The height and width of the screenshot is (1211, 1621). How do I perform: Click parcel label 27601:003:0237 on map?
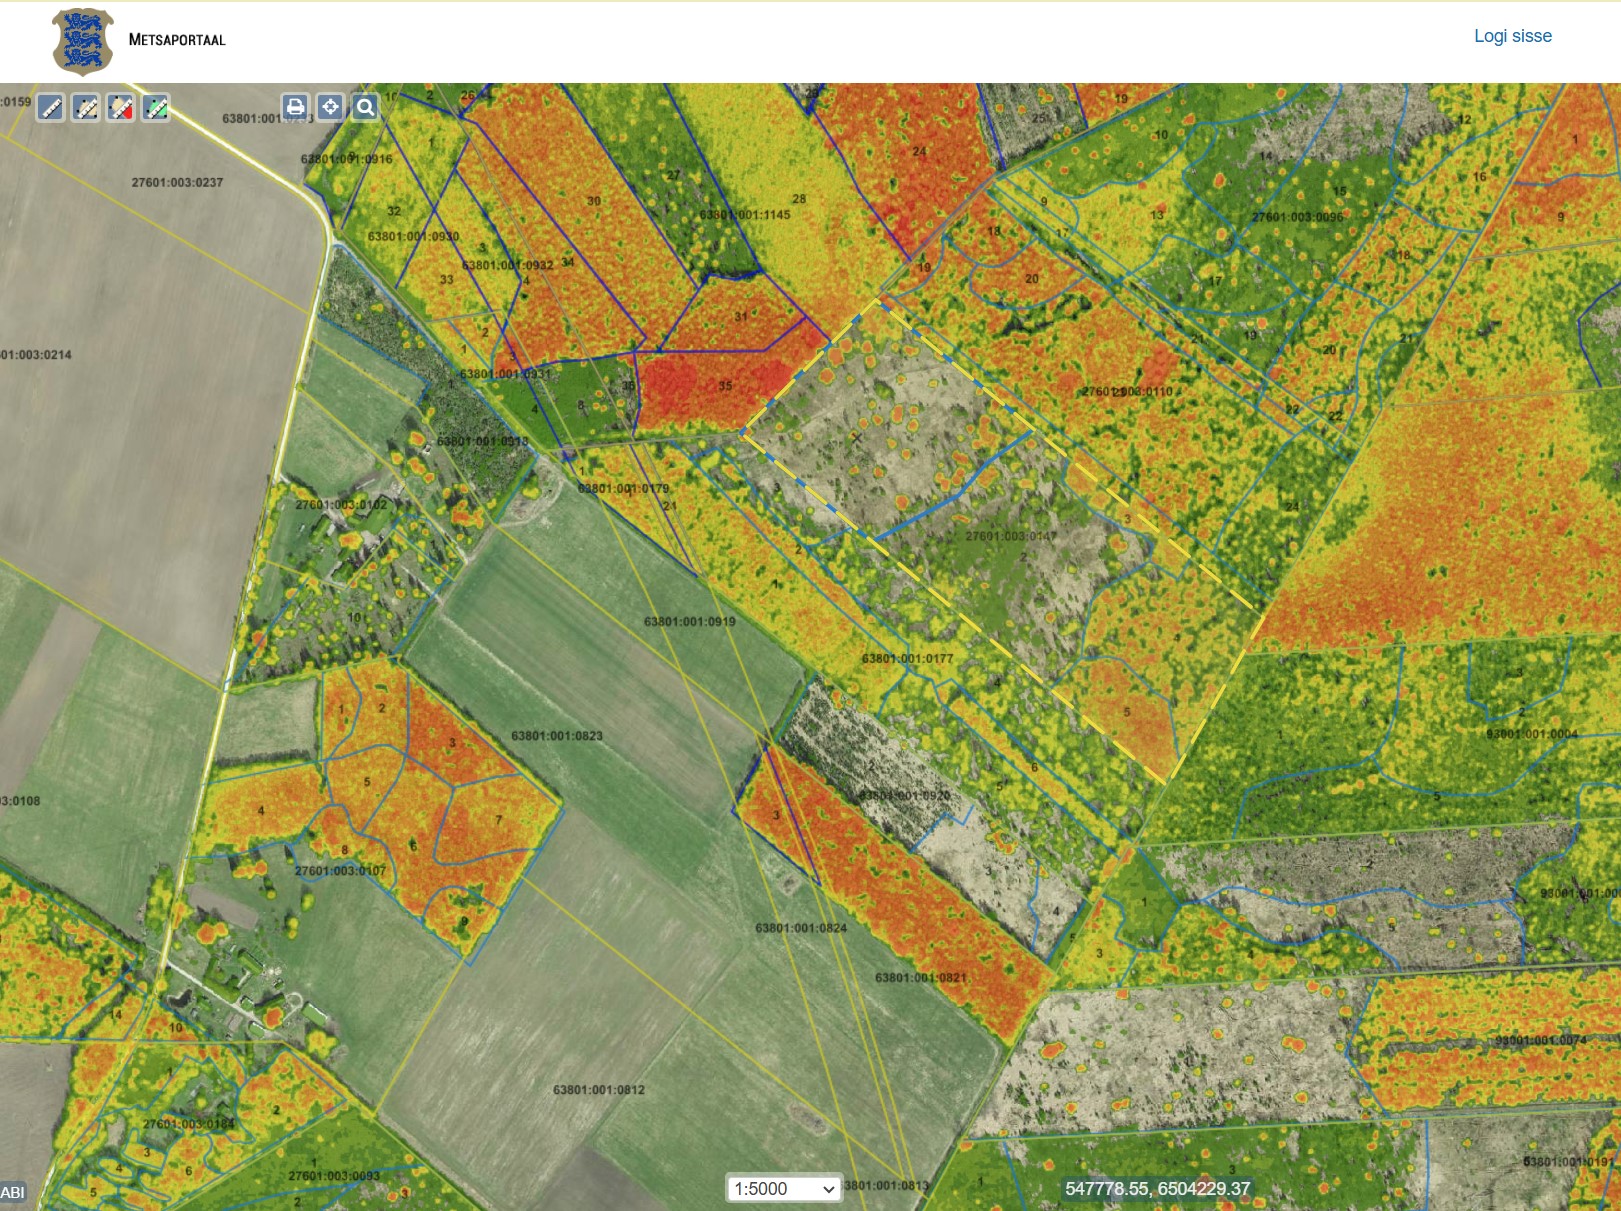[x=177, y=183]
